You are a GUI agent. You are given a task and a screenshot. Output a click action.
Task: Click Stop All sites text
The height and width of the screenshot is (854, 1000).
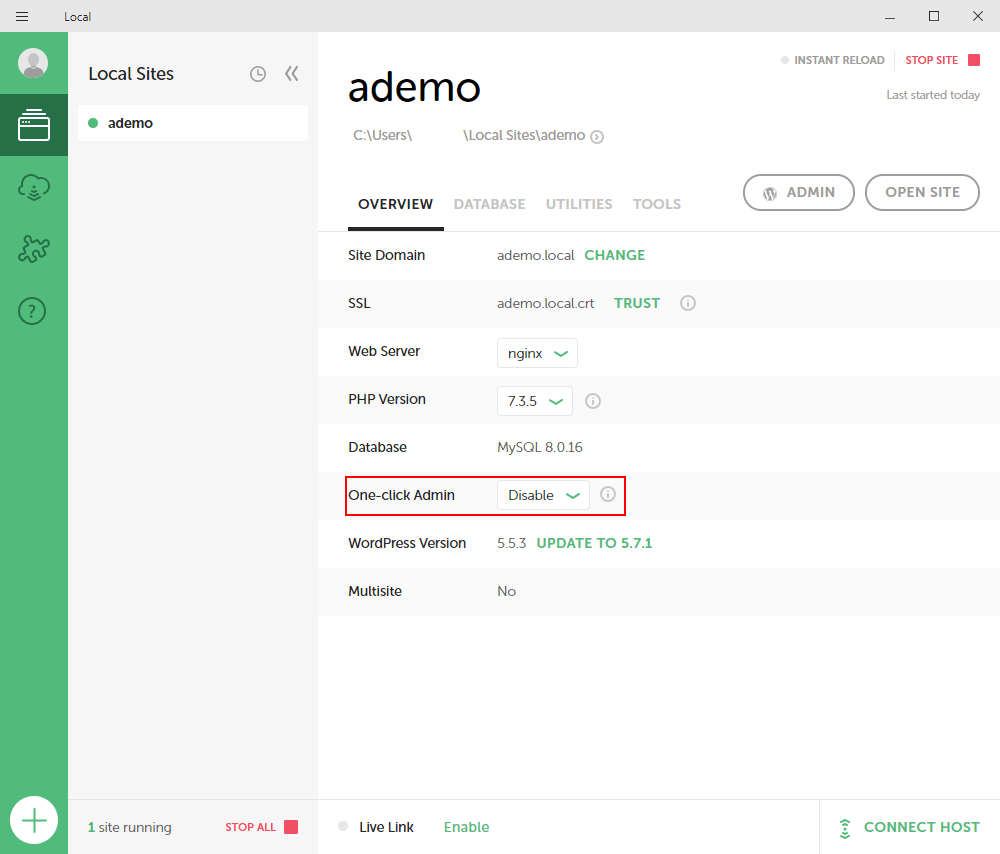251,827
